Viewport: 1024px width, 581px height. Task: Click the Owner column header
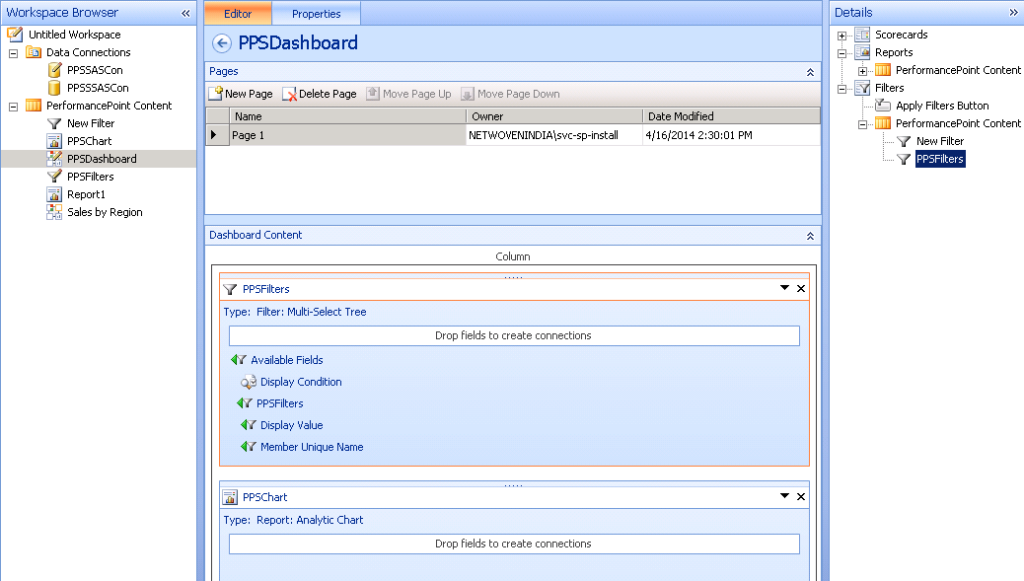point(554,116)
